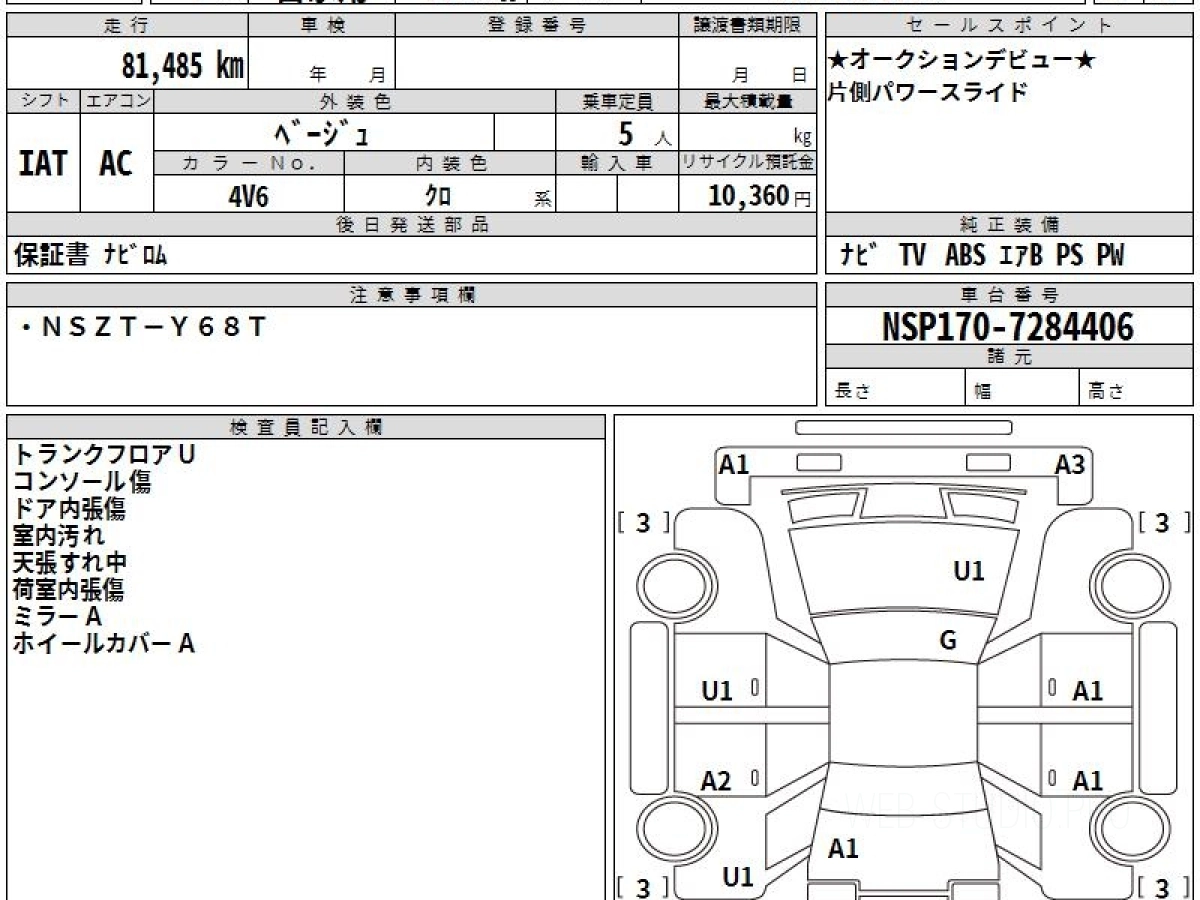Viewport: 1200px width, 900px height.
Task: Select seating capacity value 5 人
Action: (644, 133)
